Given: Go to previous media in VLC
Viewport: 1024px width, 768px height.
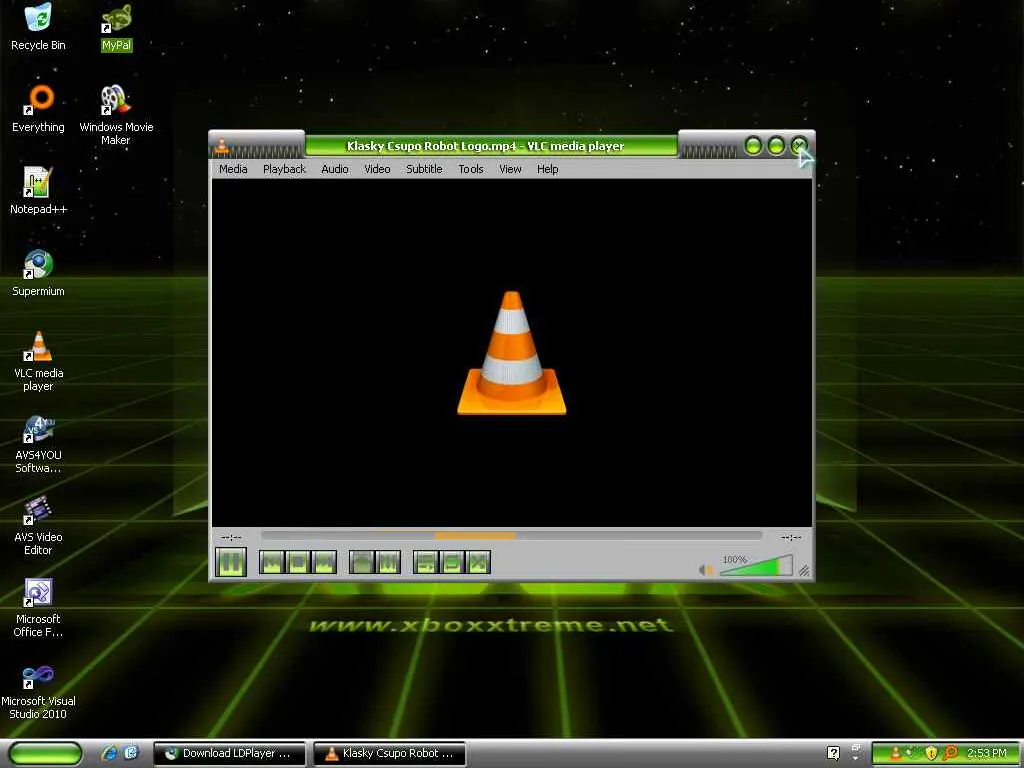Looking at the screenshot, I should pos(272,562).
